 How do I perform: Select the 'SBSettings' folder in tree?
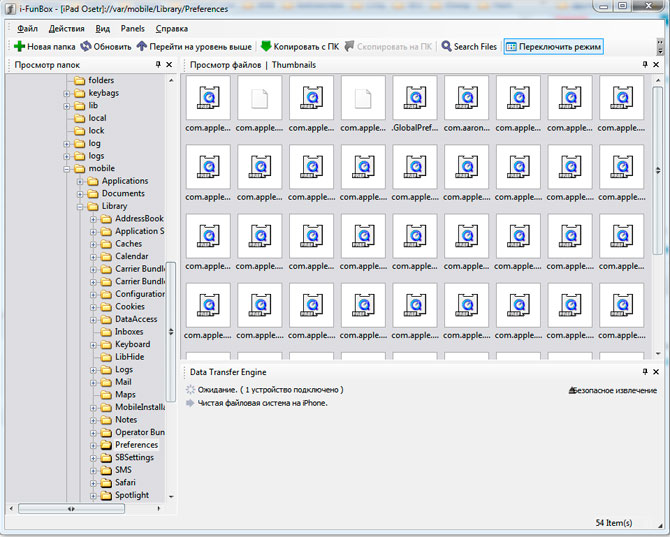click(x=135, y=457)
